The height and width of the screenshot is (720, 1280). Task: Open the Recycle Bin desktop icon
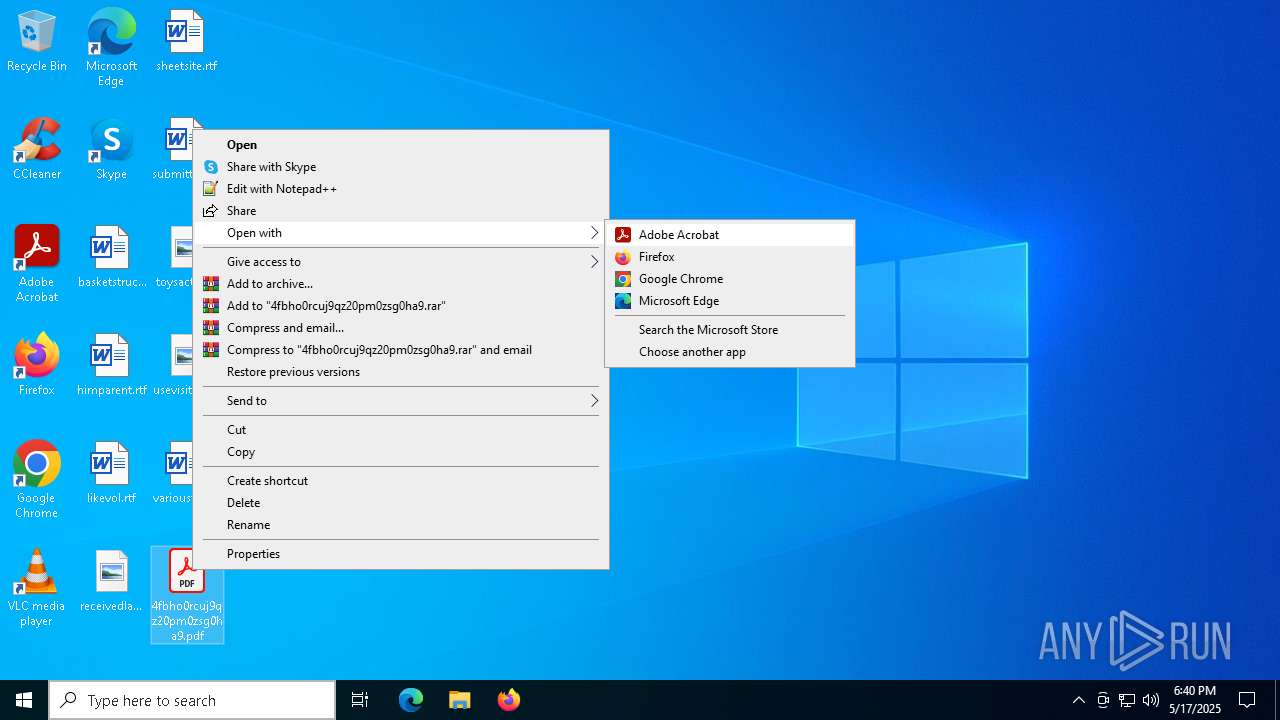click(x=37, y=42)
